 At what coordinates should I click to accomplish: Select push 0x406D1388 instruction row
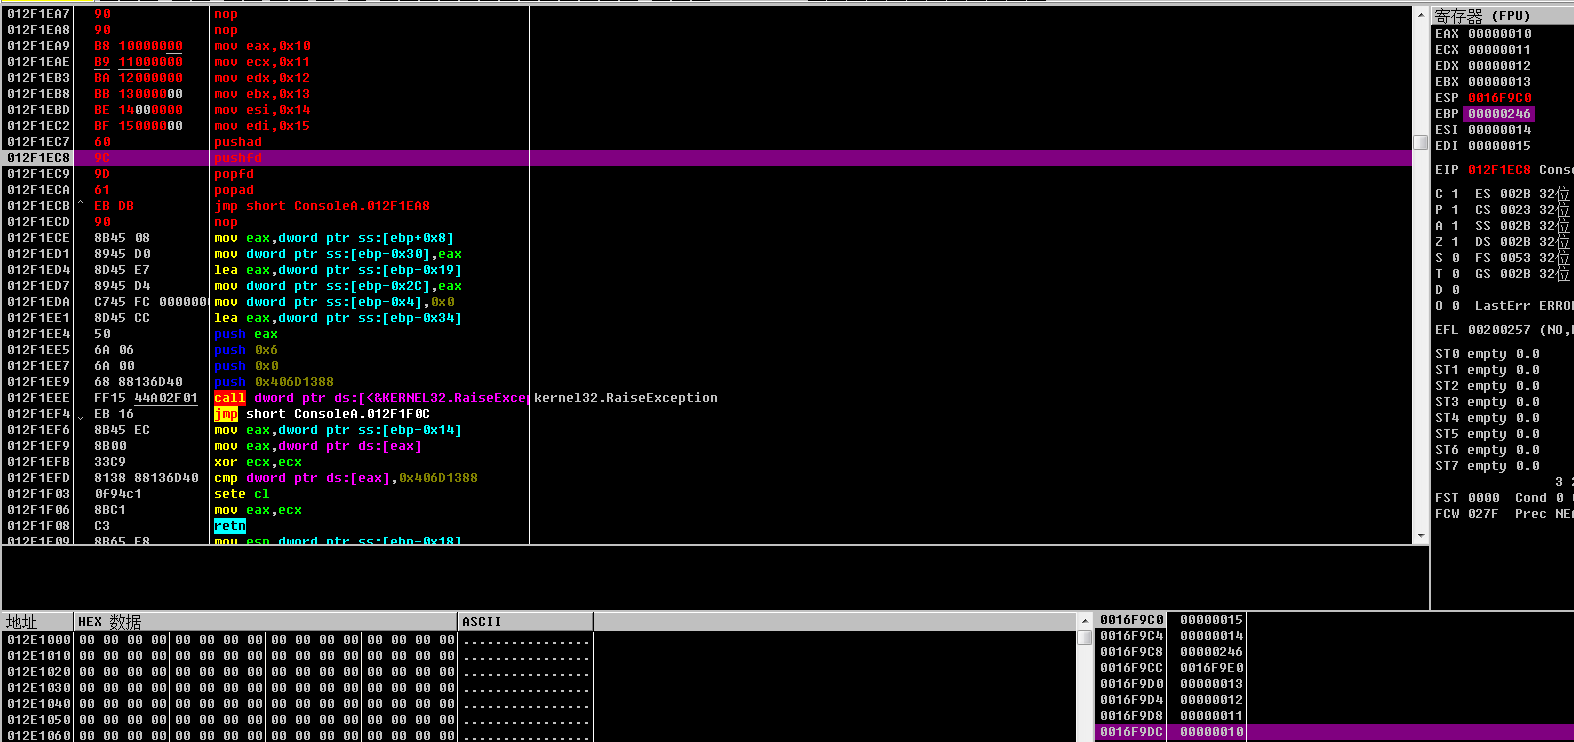pyautogui.click(x=274, y=382)
